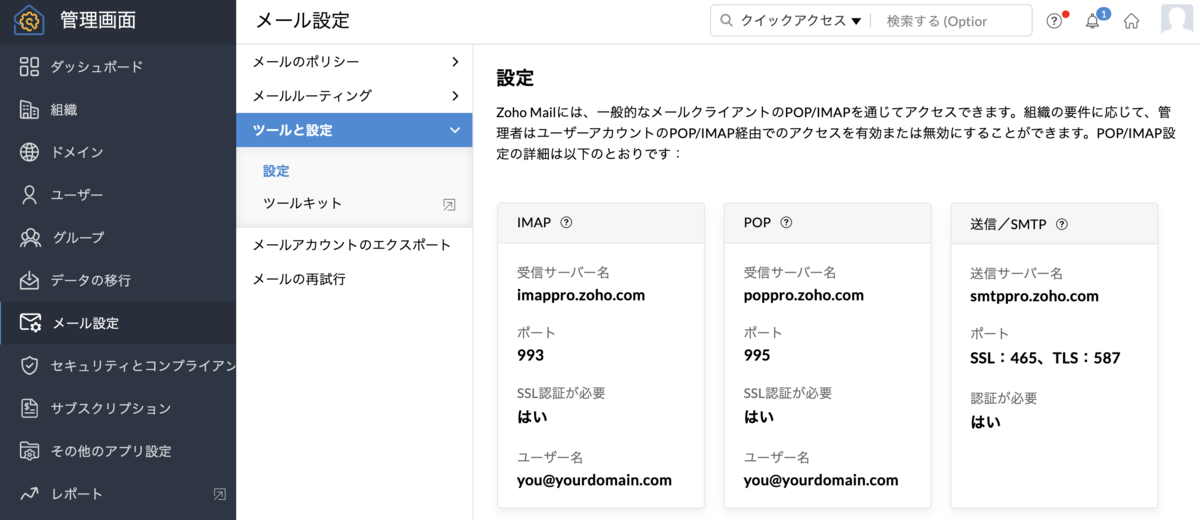Expand メールのポリシー chevron
Viewport: 1200px width, 520px height.
[x=455, y=62]
